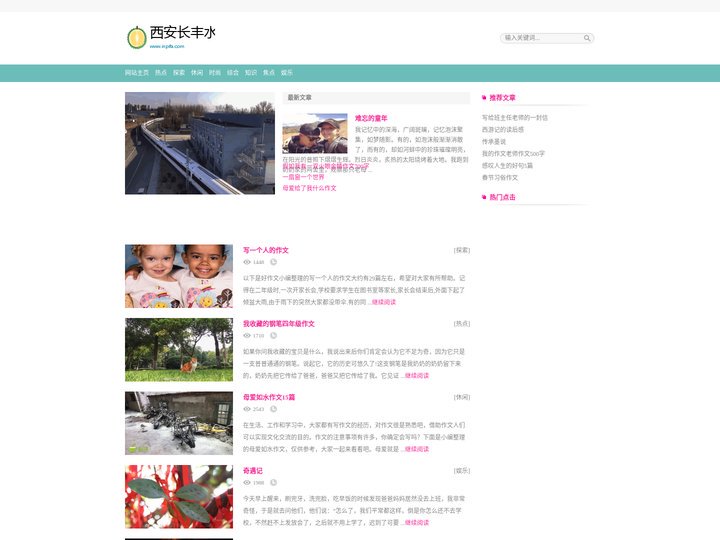
Task: Click the [热点] tag beside 我收藏的钢笔四年级作文
Action: 462,324
